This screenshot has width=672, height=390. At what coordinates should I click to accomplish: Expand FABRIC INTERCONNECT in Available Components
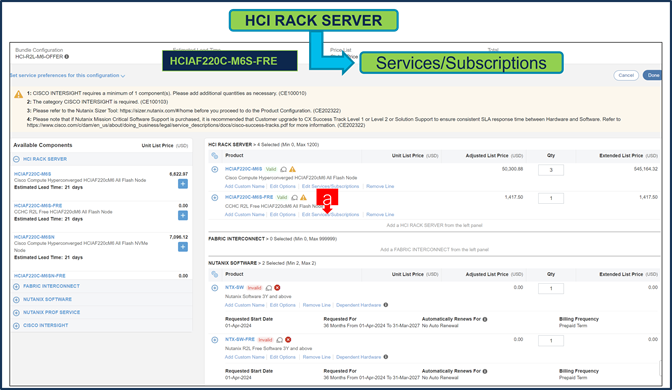16,286
